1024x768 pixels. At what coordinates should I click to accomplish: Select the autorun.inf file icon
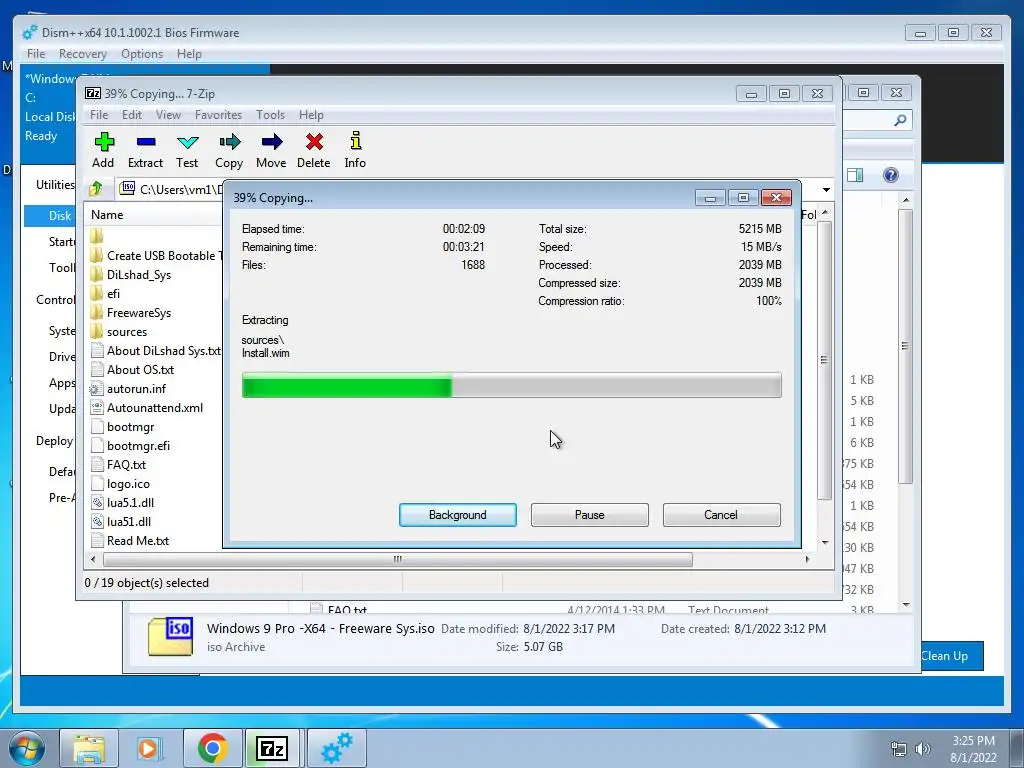pyautogui.click(x=97, y=389)
